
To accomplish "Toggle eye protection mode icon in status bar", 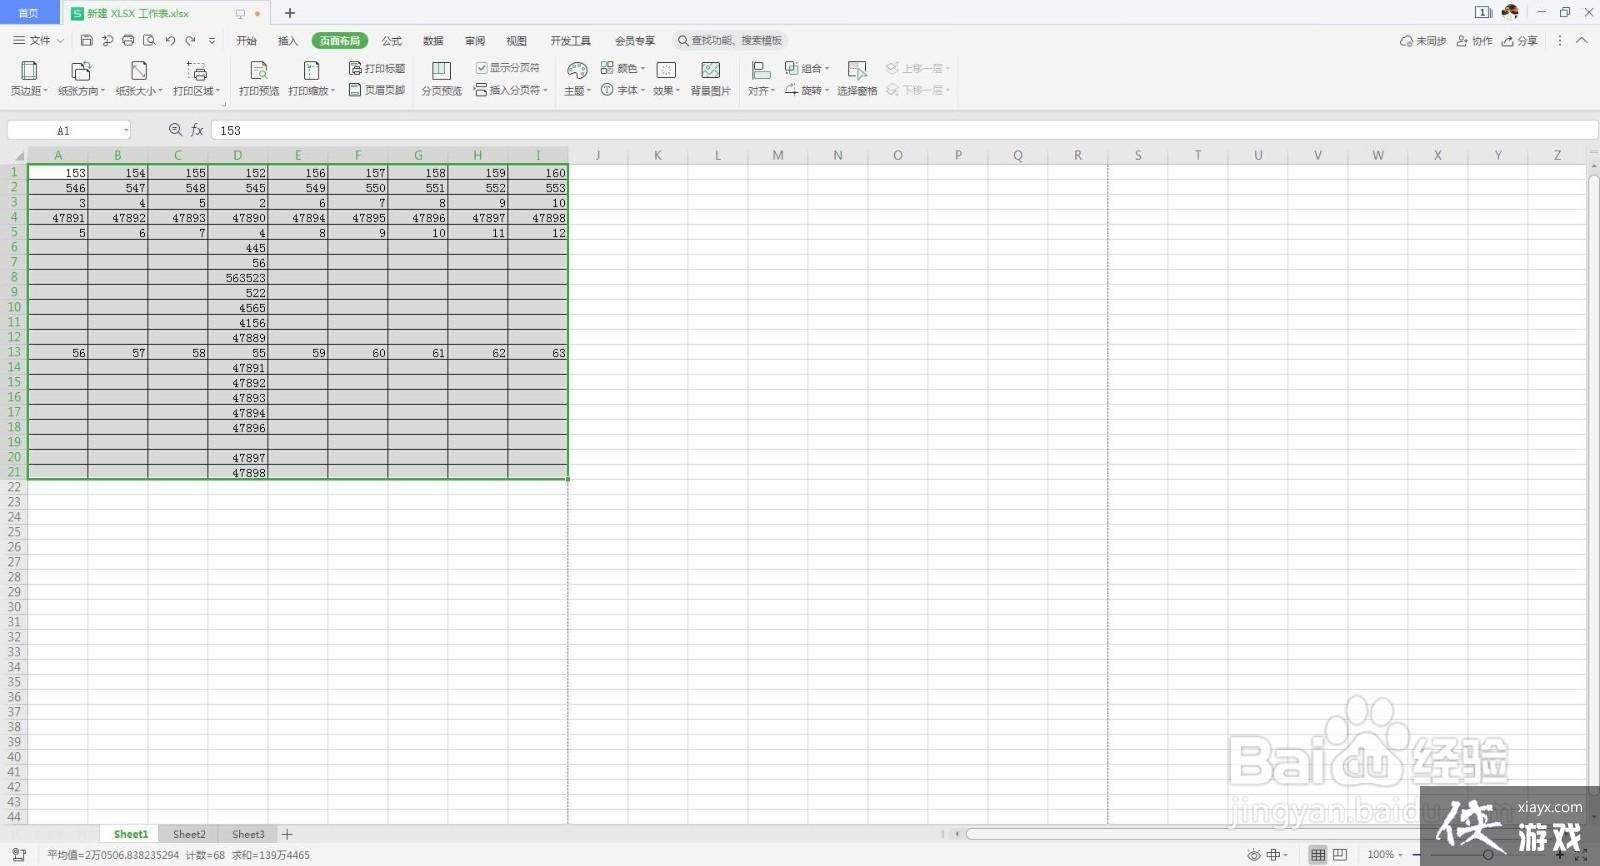I will coord(1253,855).
